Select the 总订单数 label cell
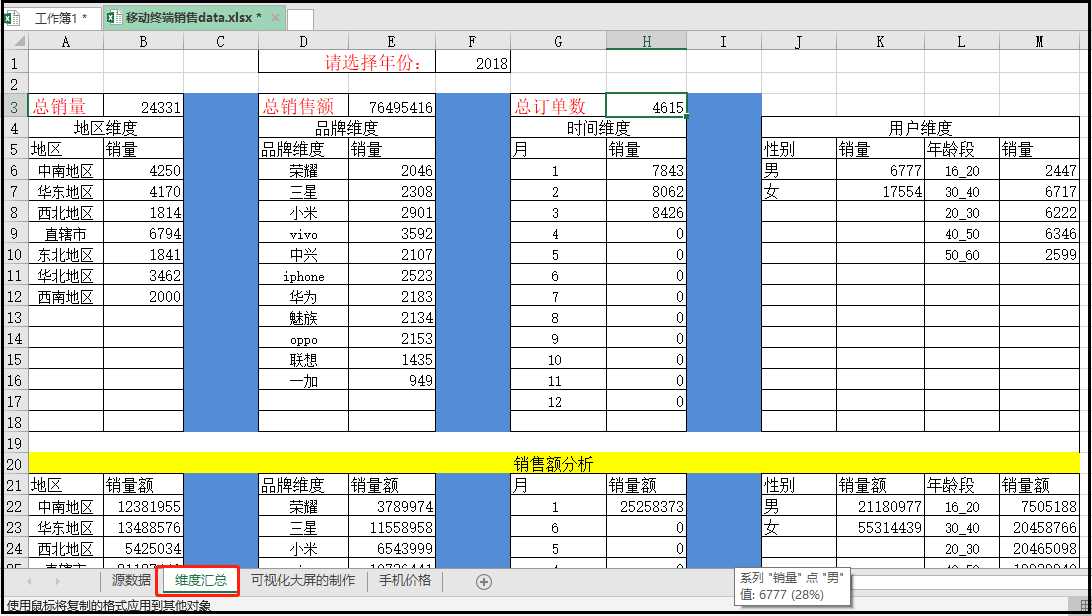1092x616 pixels. point(559,106)
